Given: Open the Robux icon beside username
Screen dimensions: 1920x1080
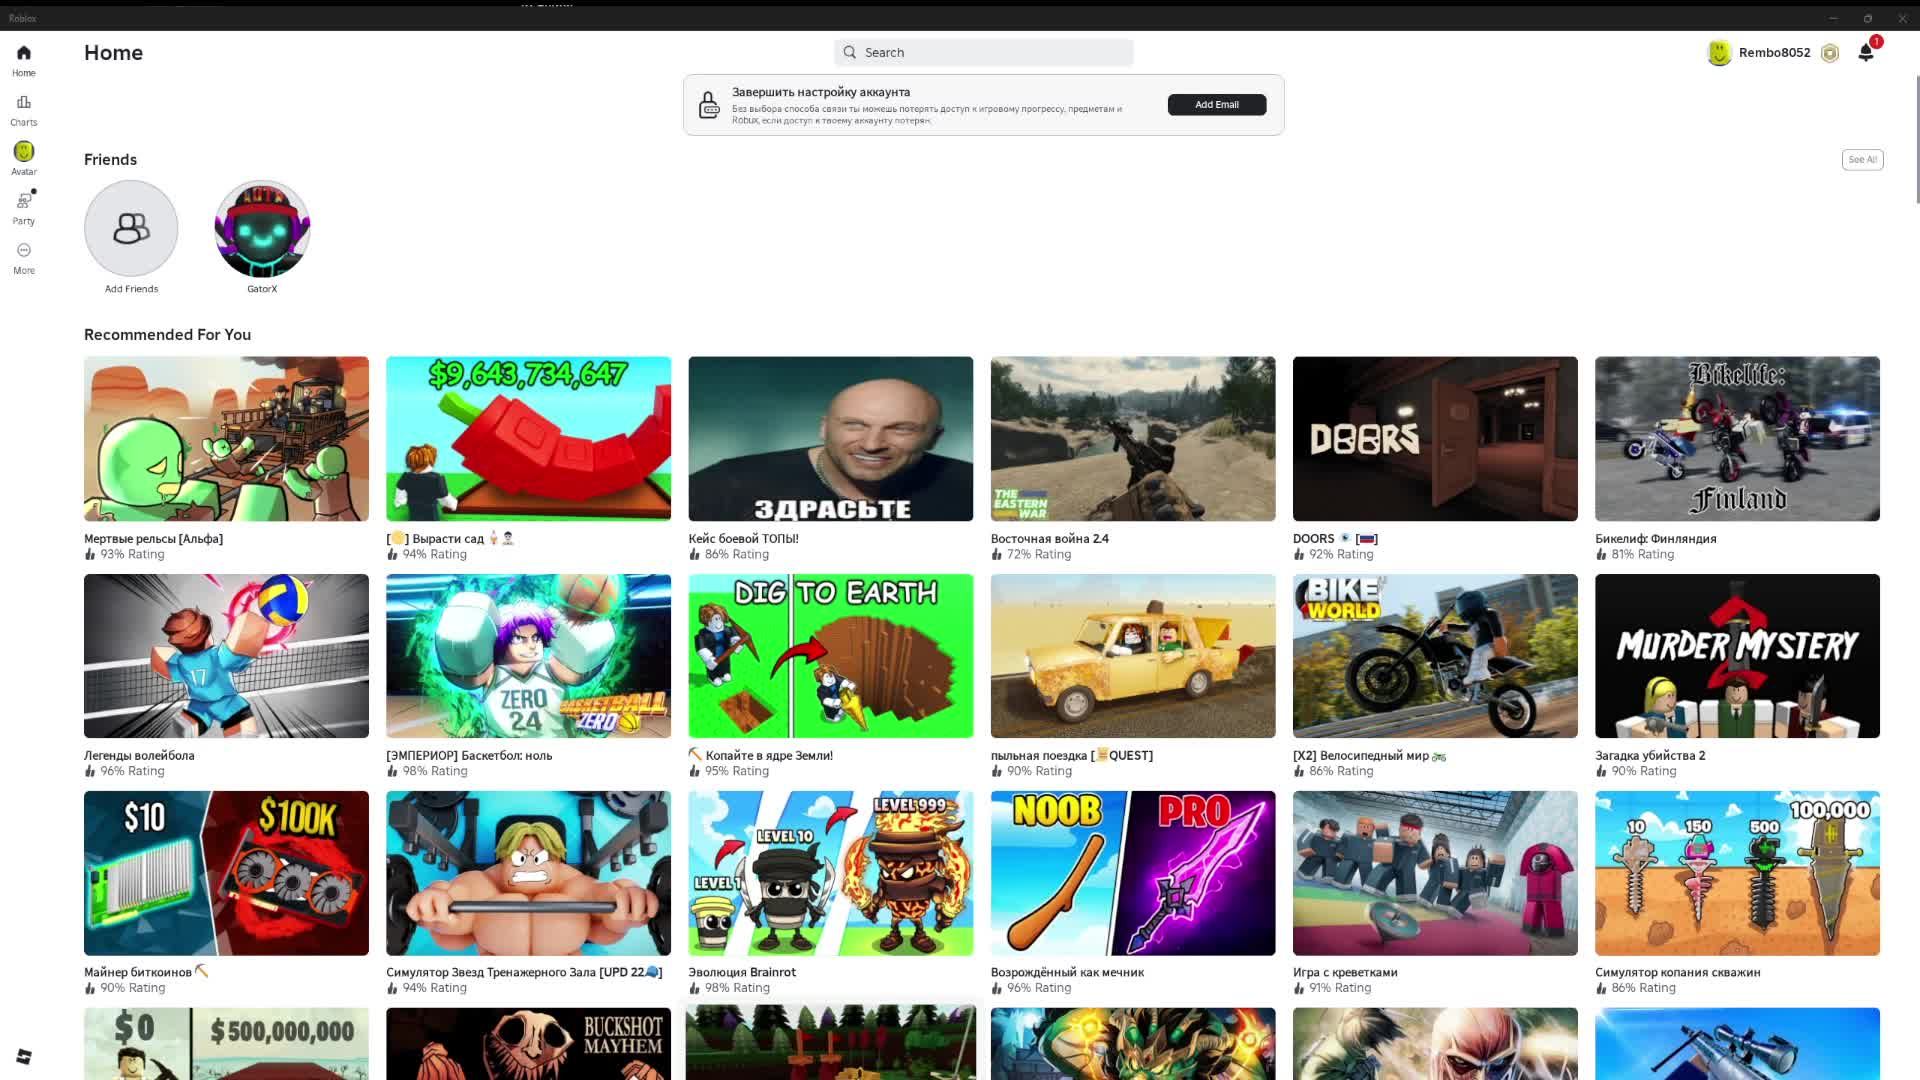Looking at the screenshot, I should pos(1829,53).
